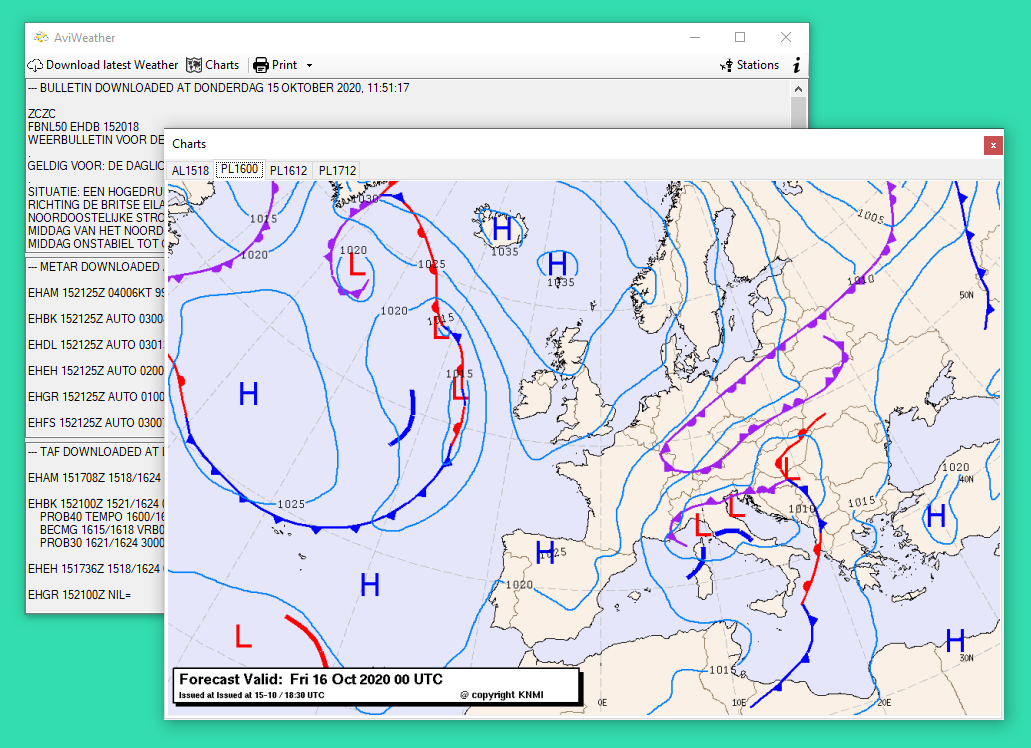Open Charts from the main toolbar
The height and width of the screenshot is (748, 1031).
click(213, 65)
